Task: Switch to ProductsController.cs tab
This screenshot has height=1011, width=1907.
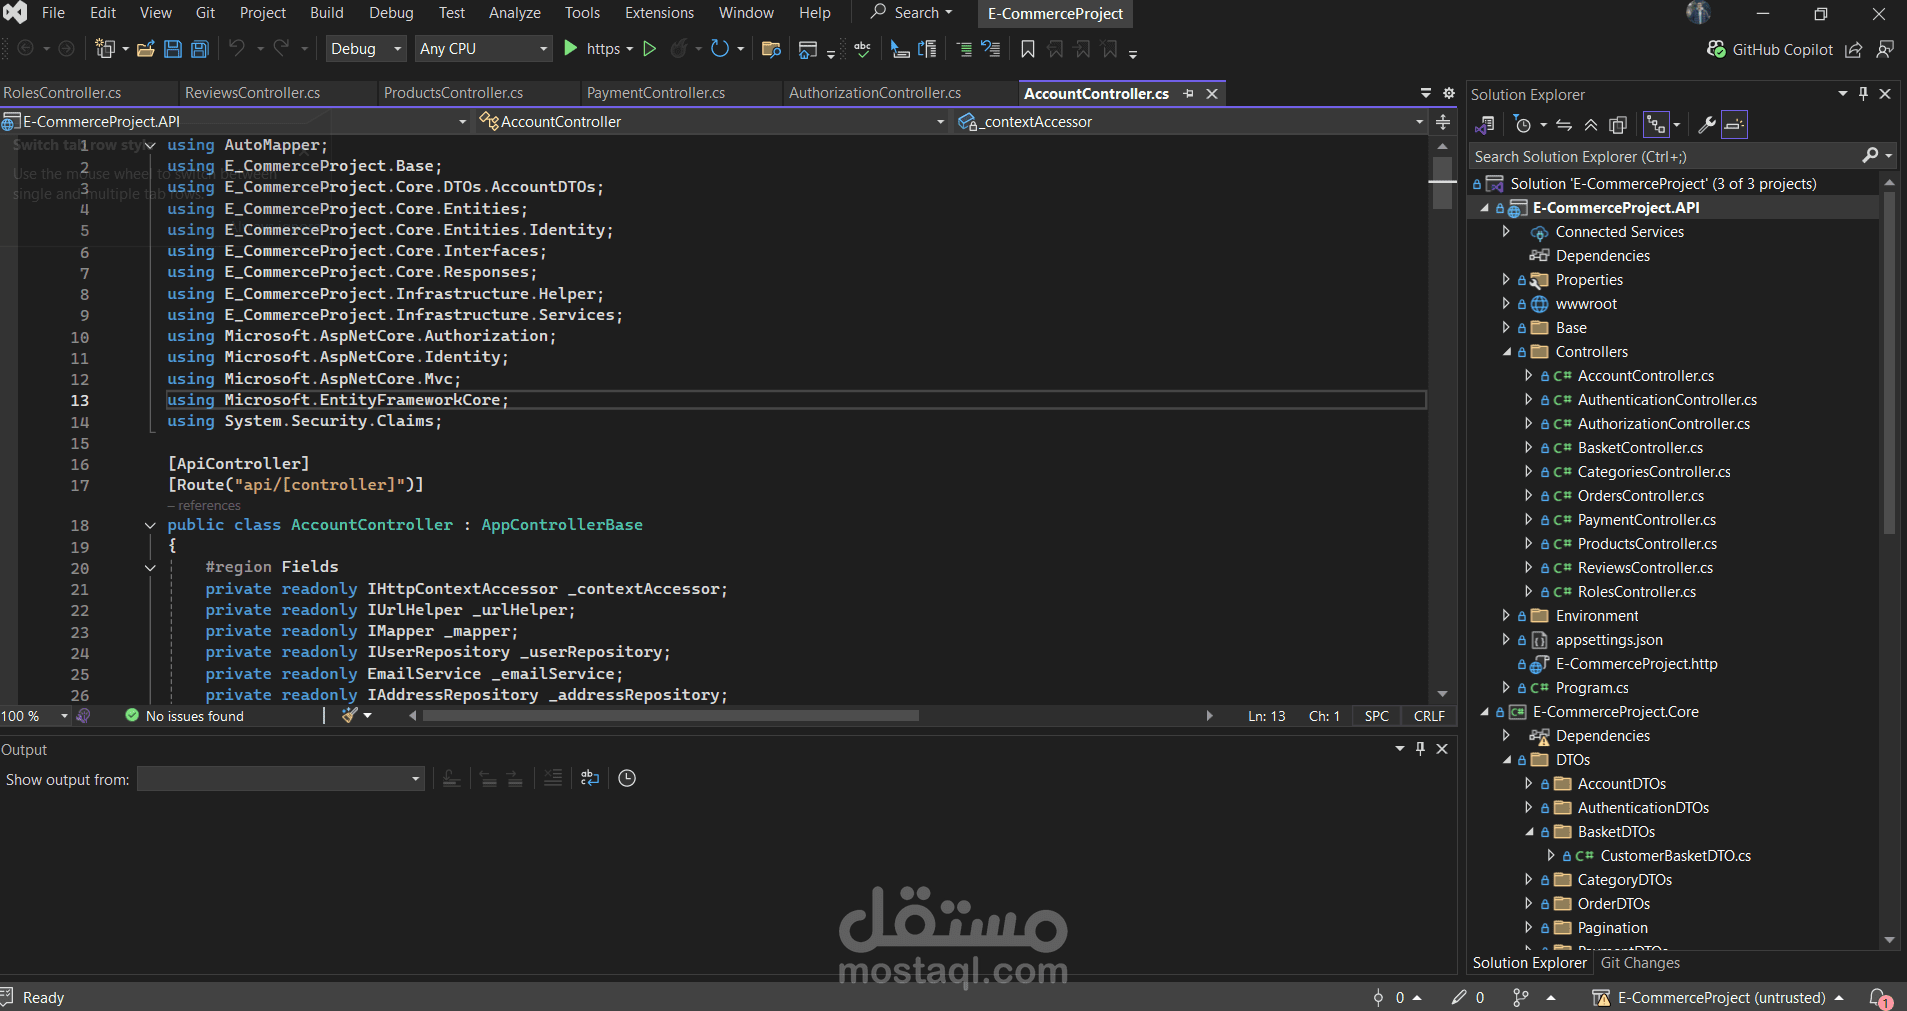Action: tap(454, 93)
